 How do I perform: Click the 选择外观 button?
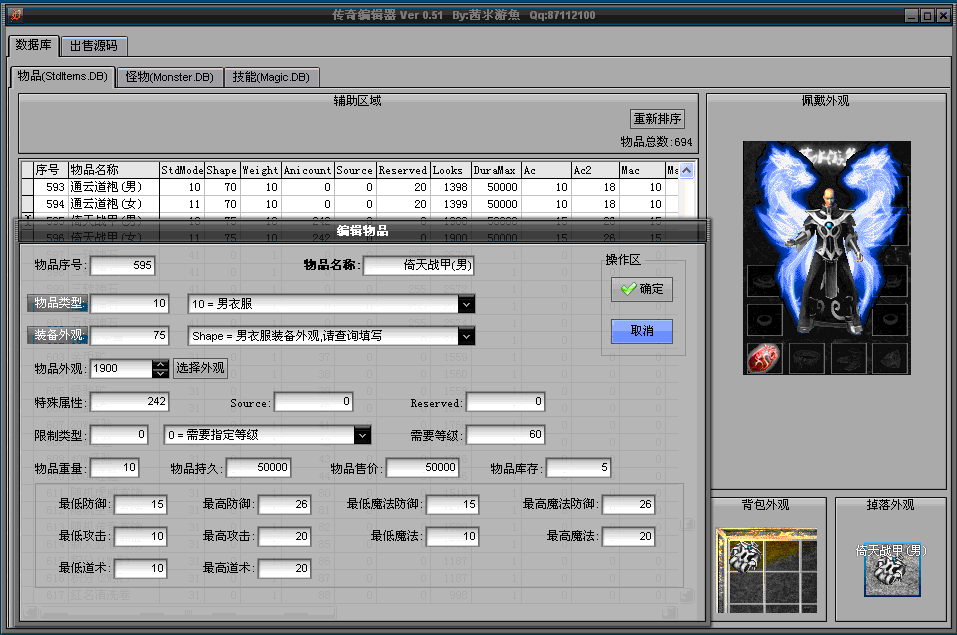[x=200, y=368]
